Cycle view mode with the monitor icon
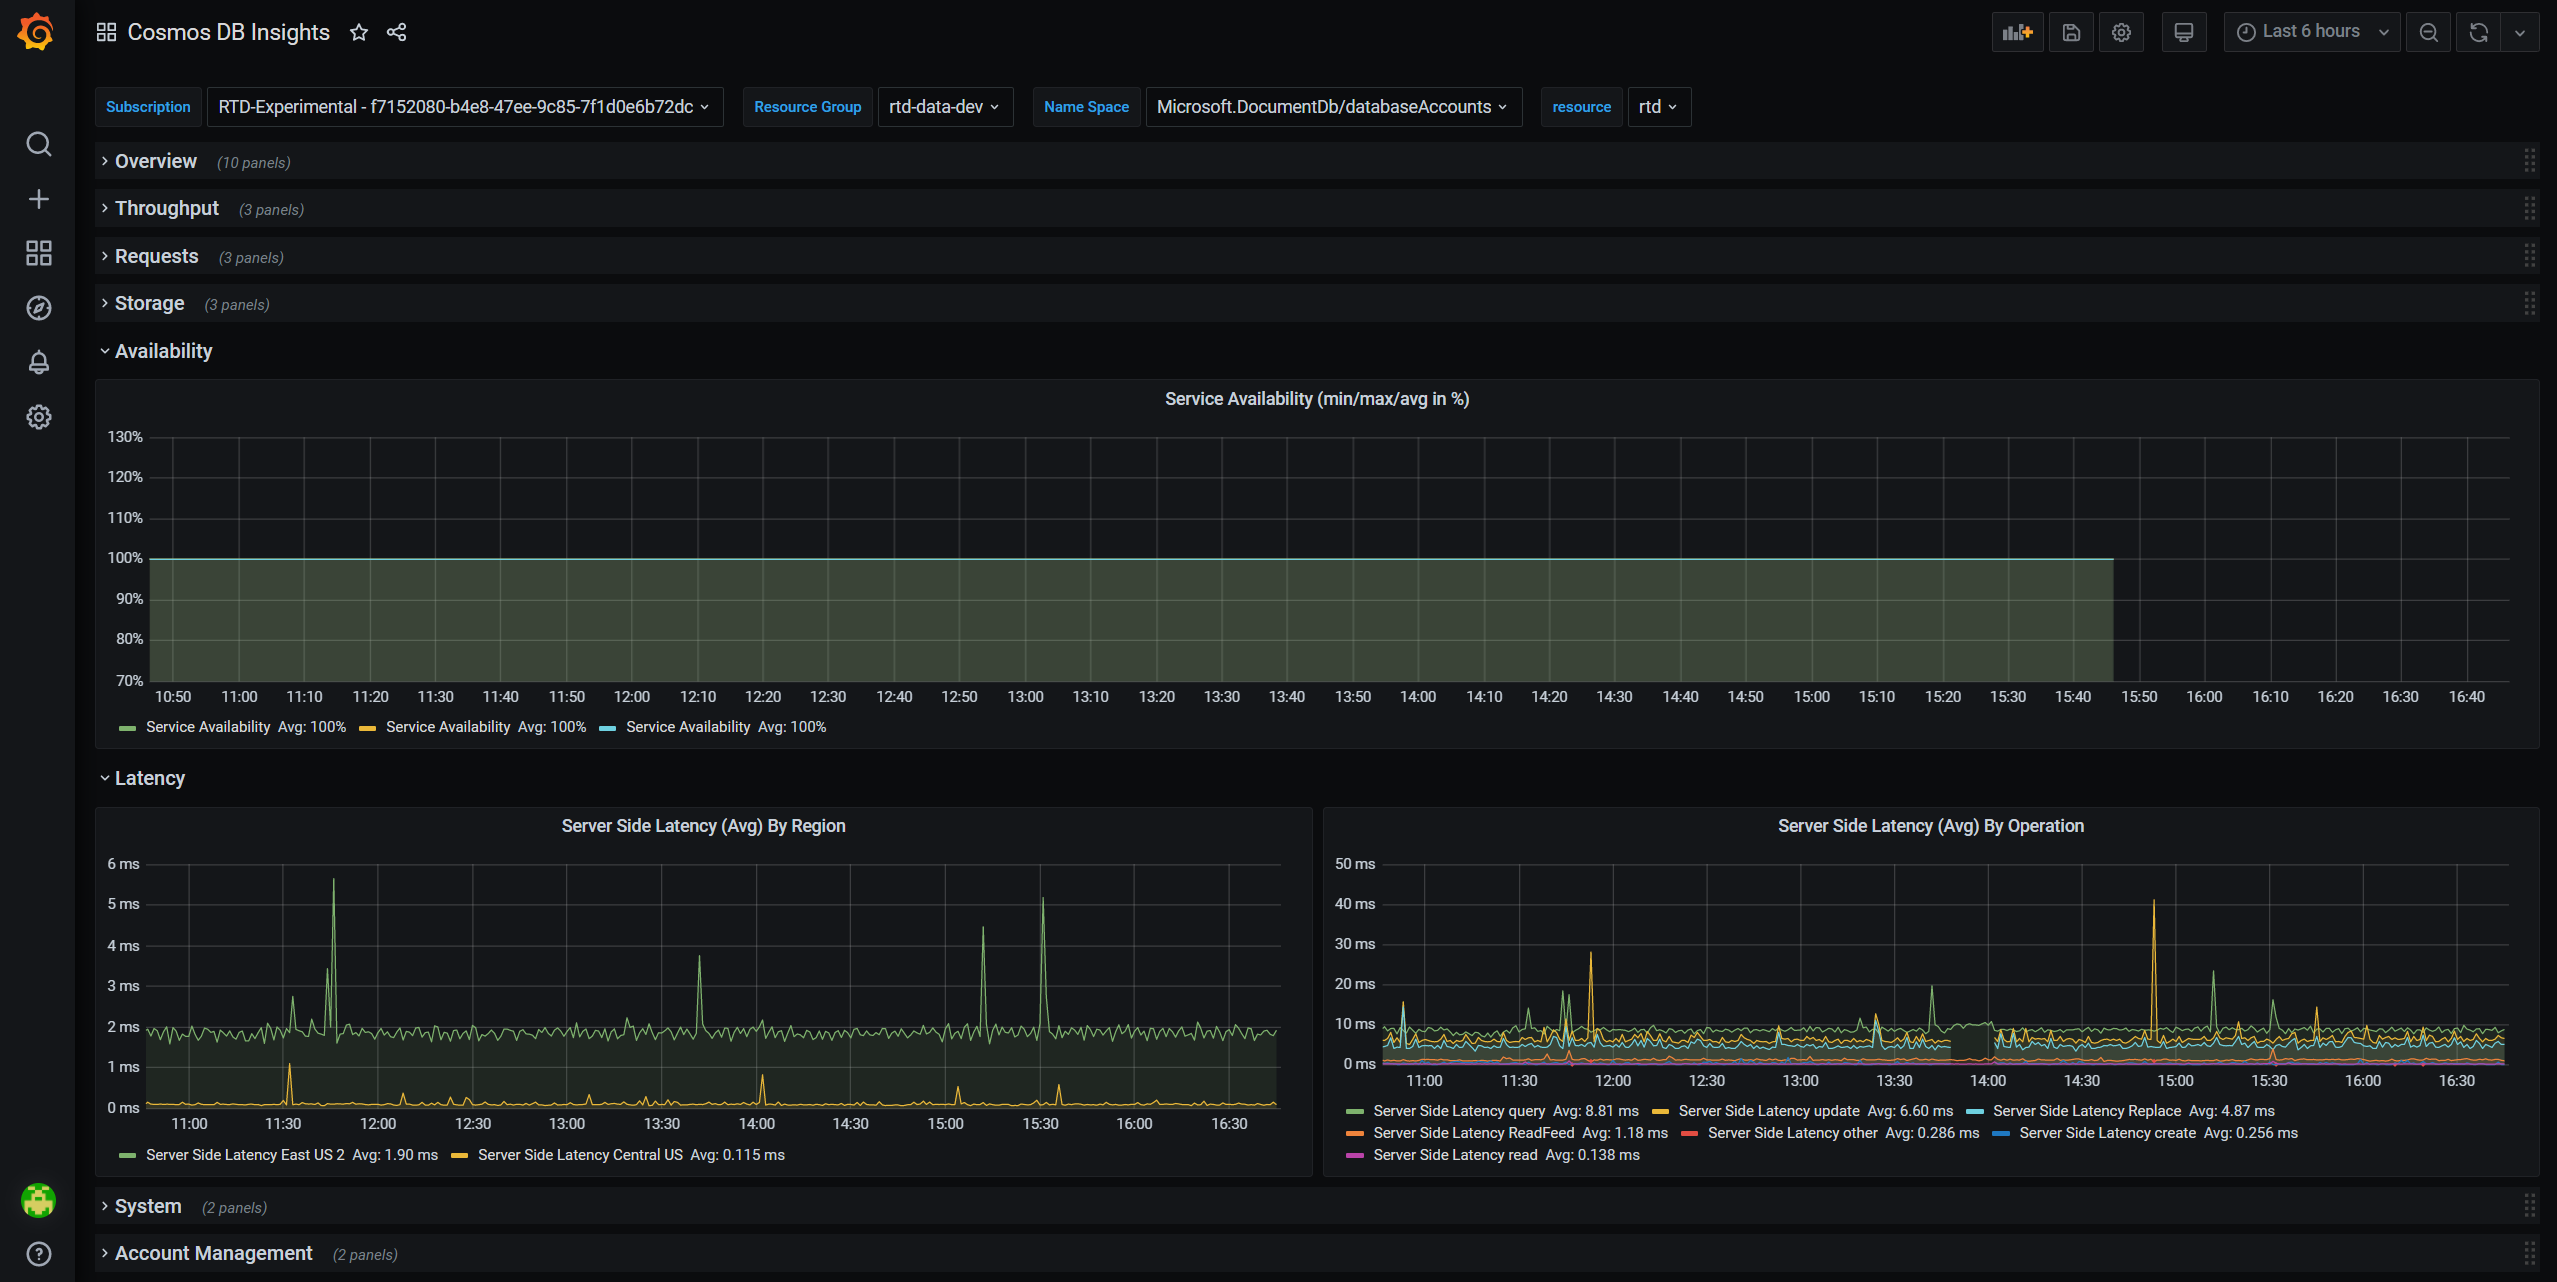The width and height of the screenshot is (2557, 1282). [2184, 32]
